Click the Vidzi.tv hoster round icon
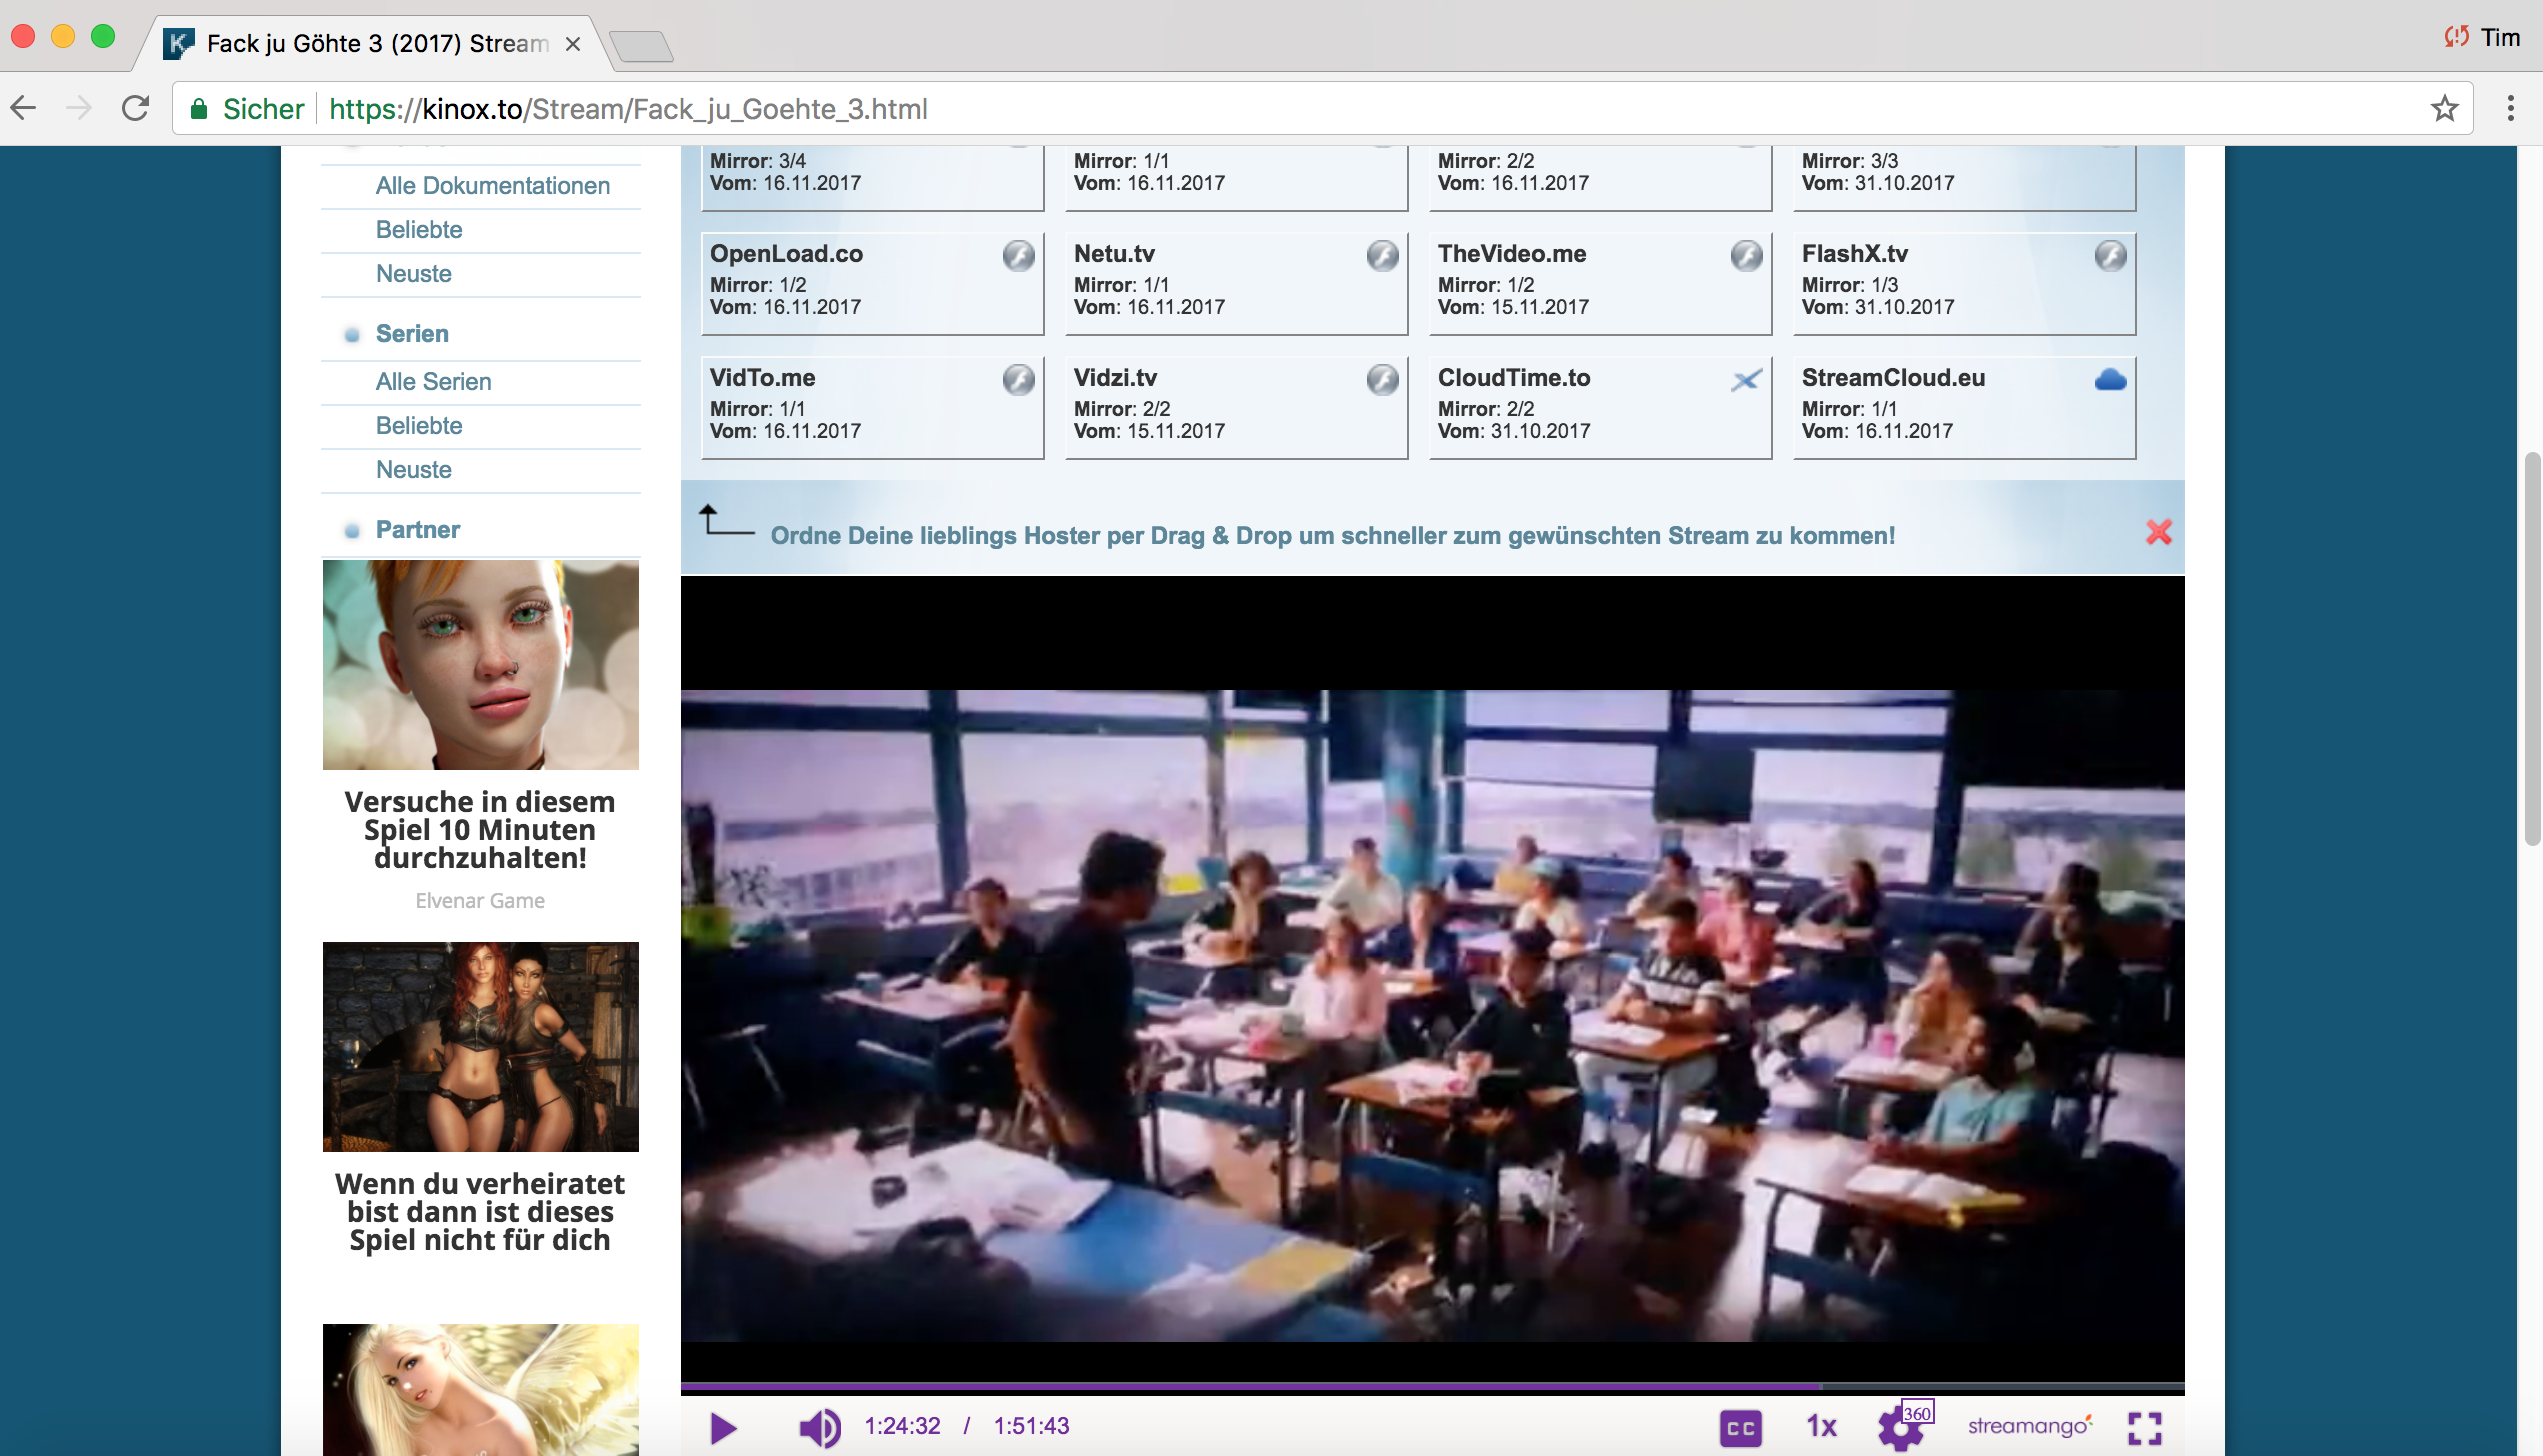Viewport: 2543px width, 1456px height. pyautogui.click(x=1382, y=380)
